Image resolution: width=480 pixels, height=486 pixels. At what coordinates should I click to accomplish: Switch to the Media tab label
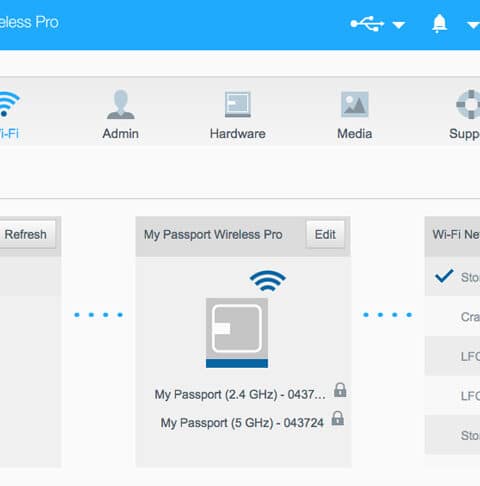(355, 134)
